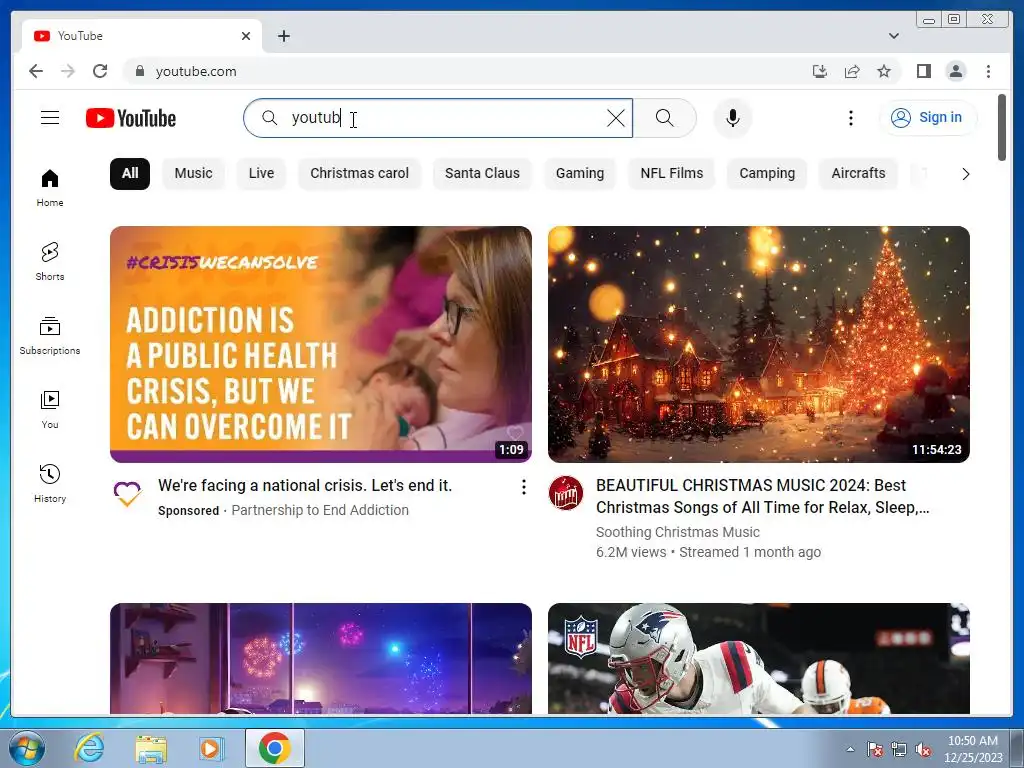This screenshot has width=1024, height=768.
Task: Select the All filter chip
Action: coord(130,174)
